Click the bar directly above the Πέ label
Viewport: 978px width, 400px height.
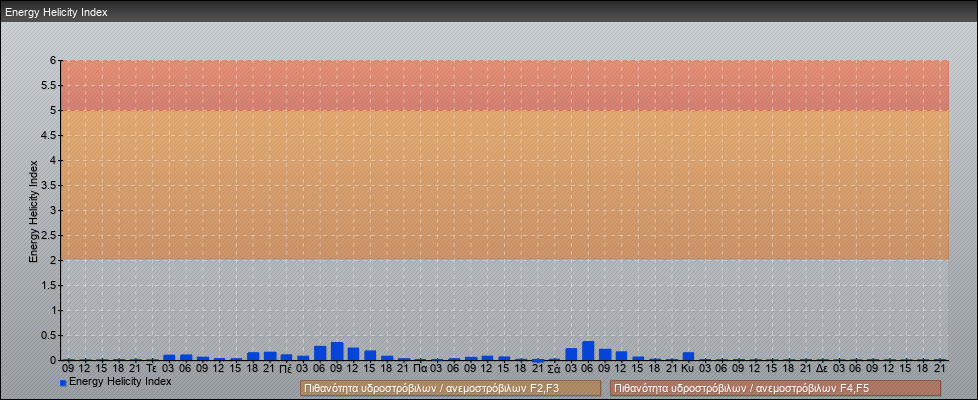click(286, 357)
